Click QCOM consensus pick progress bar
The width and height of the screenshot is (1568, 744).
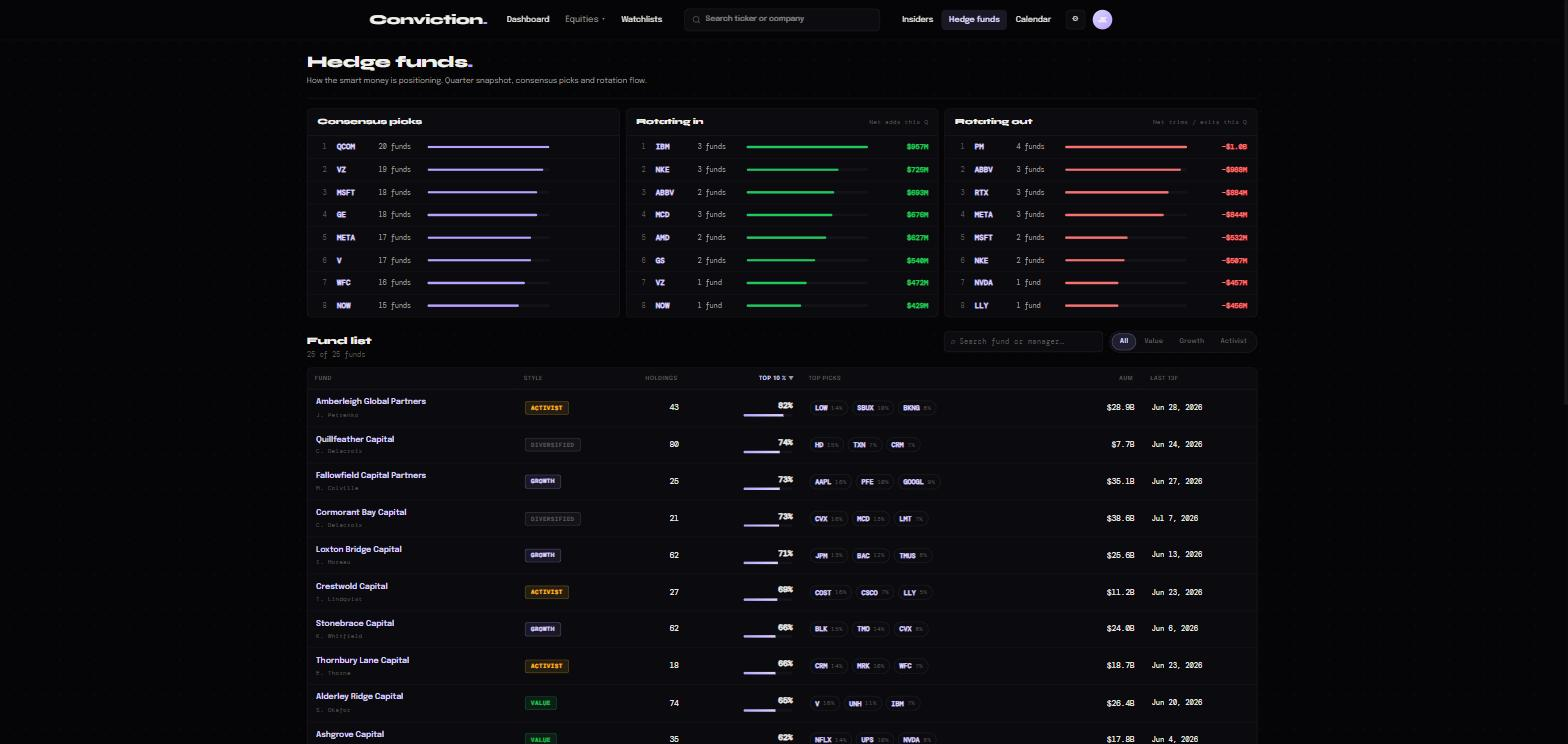coord(489,147)
